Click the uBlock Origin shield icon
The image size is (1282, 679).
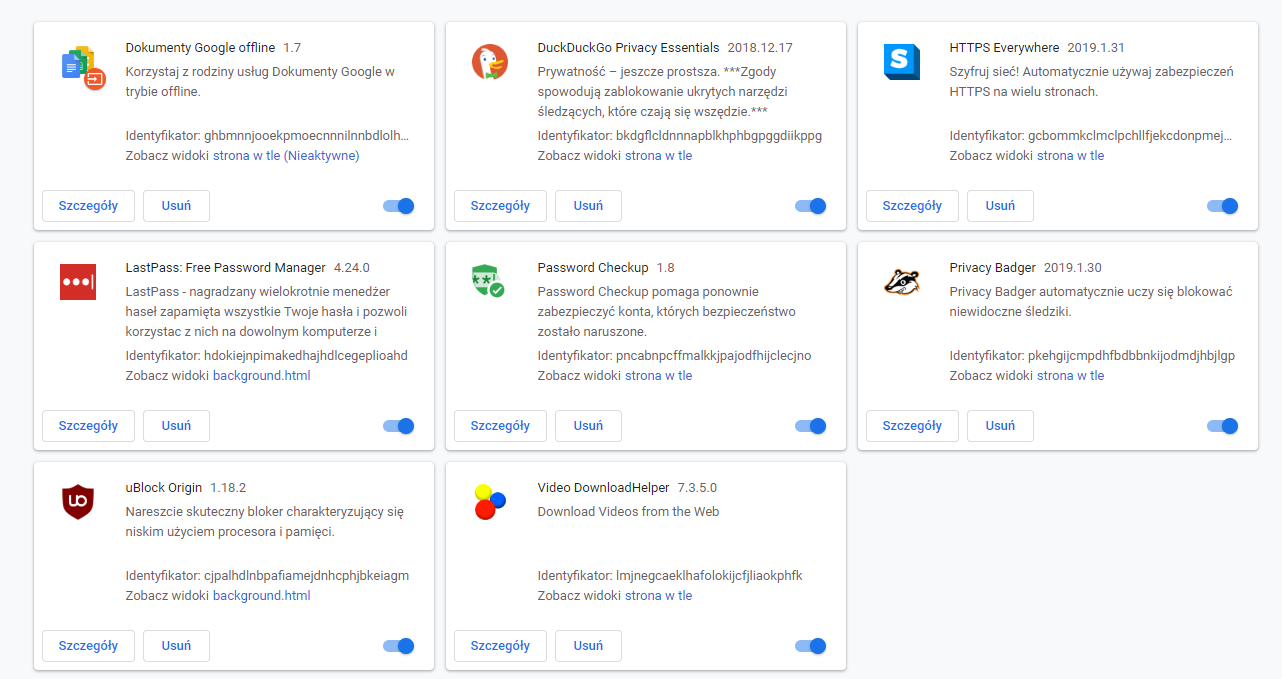click(x=78, y=501)
